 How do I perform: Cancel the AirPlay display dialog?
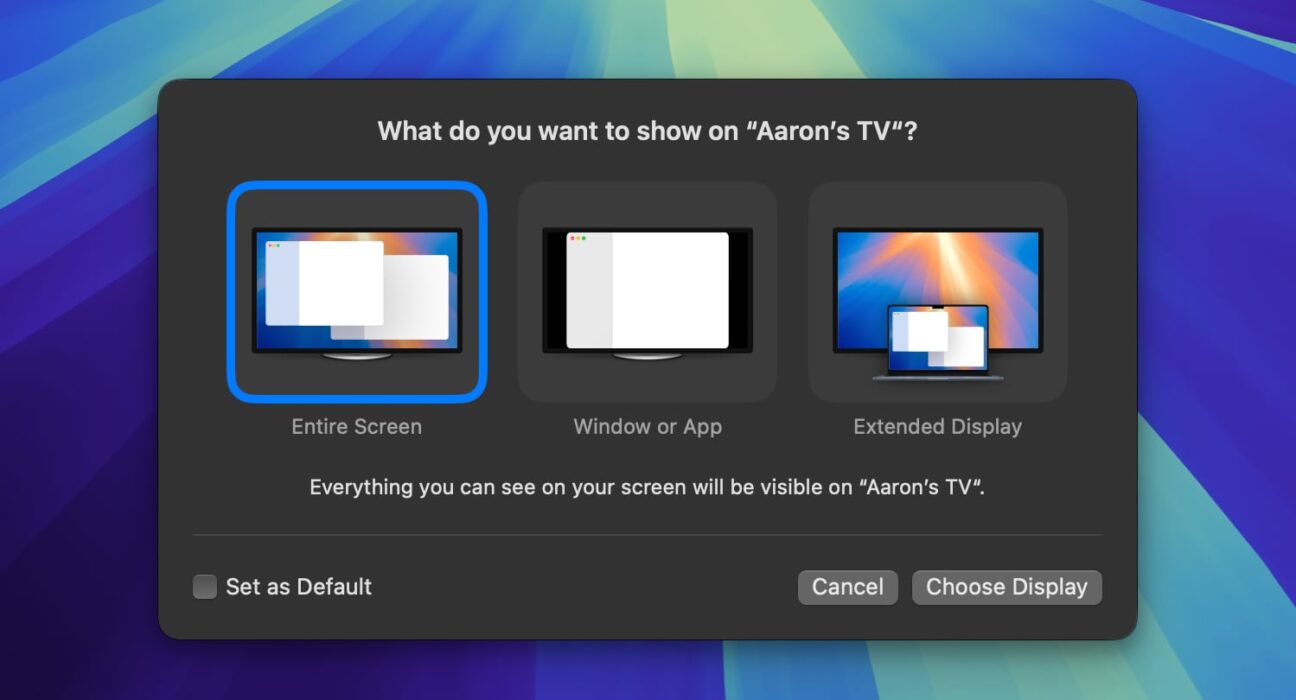coord(848,587)
